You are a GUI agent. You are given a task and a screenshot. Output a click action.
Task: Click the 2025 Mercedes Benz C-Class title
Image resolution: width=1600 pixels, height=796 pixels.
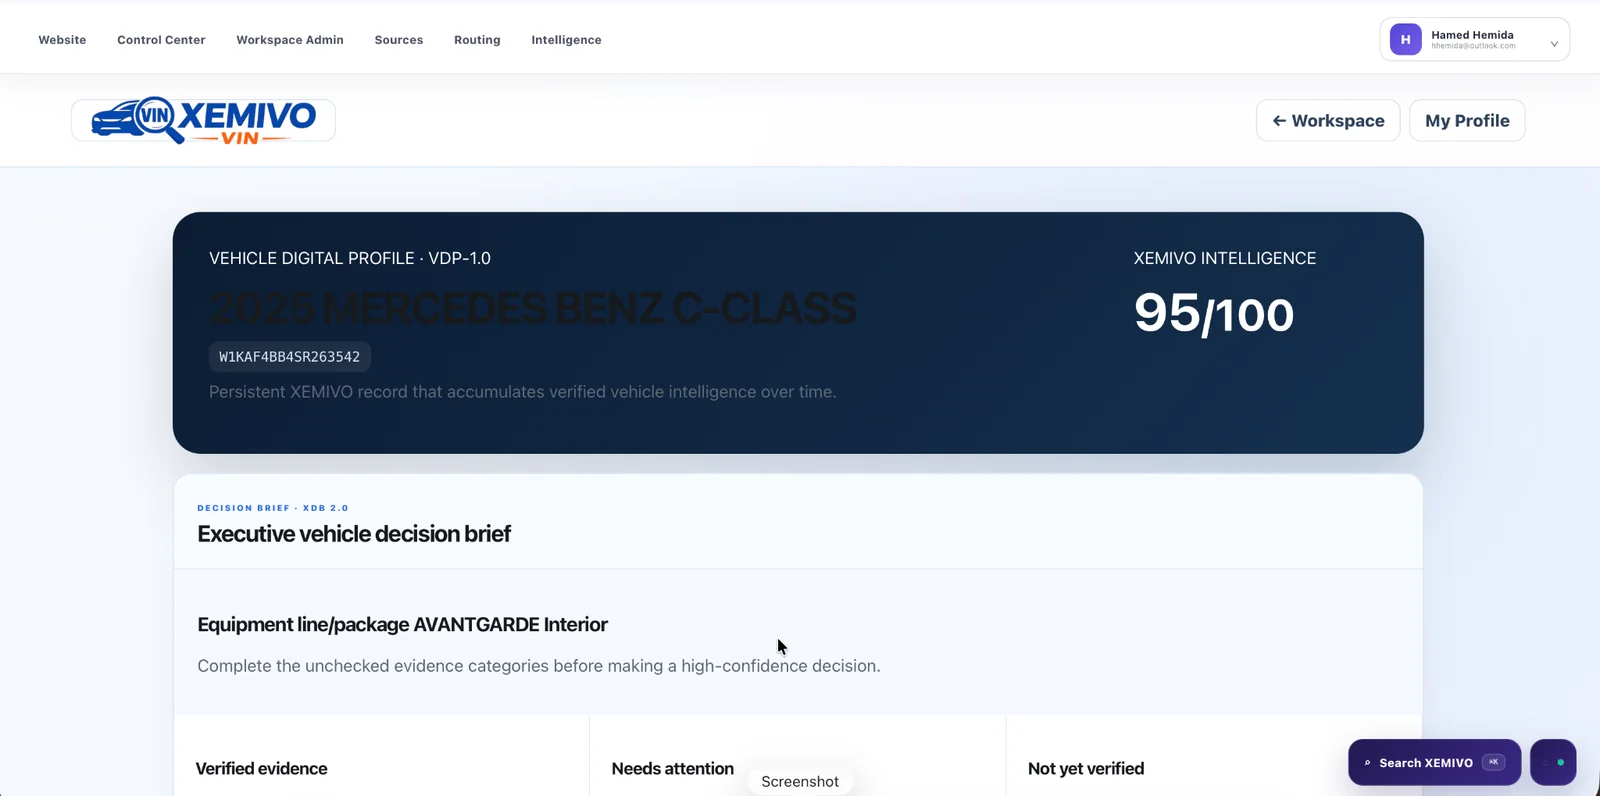(x=533, y=308)
